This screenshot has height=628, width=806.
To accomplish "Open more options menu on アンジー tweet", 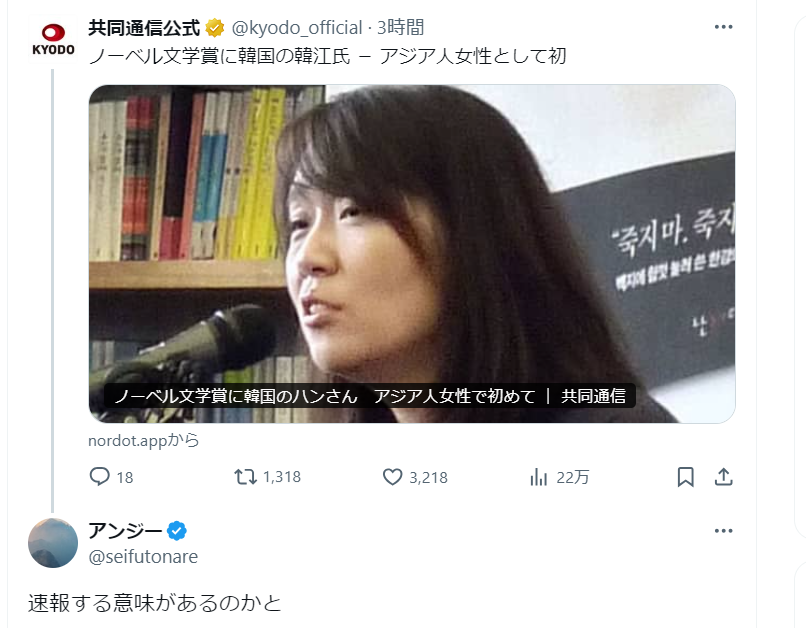I will coord(723,530).
